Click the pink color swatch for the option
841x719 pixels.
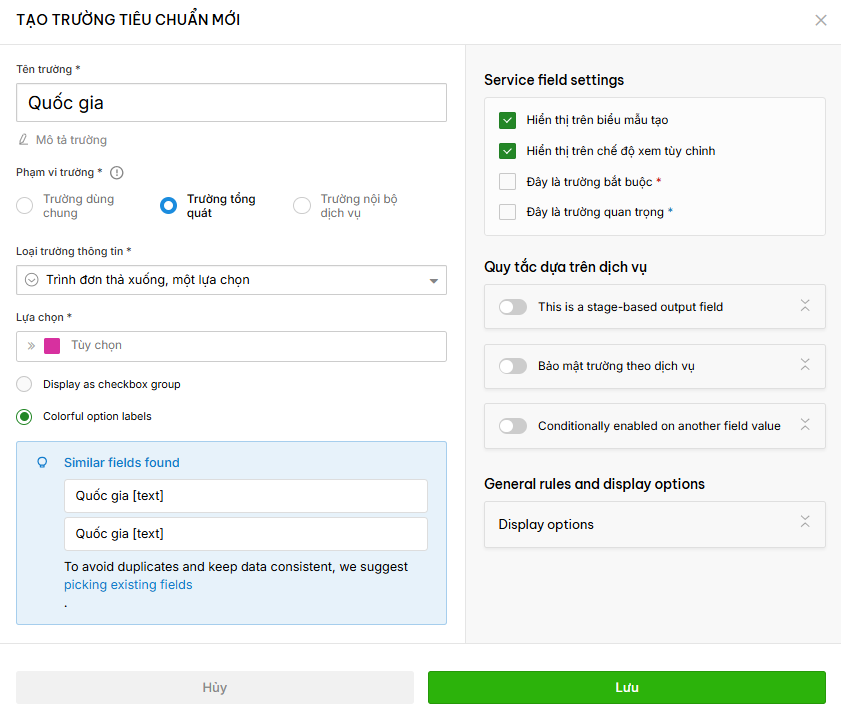click(52, 346)
